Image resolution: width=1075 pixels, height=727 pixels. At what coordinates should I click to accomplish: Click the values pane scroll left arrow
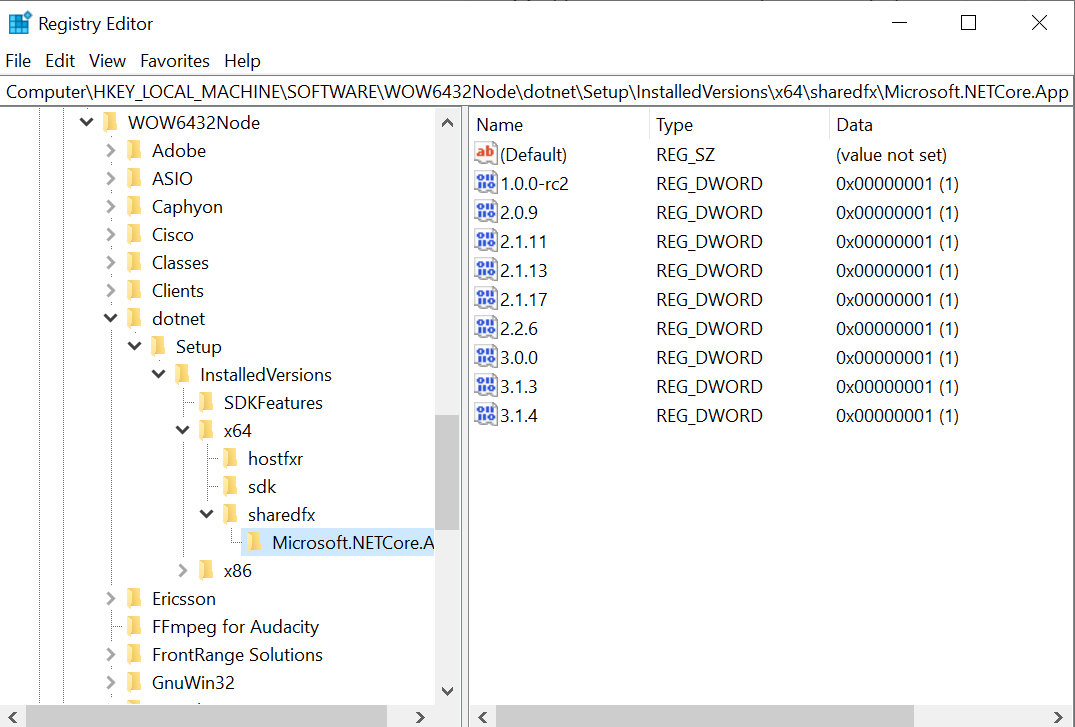(483, 717)
